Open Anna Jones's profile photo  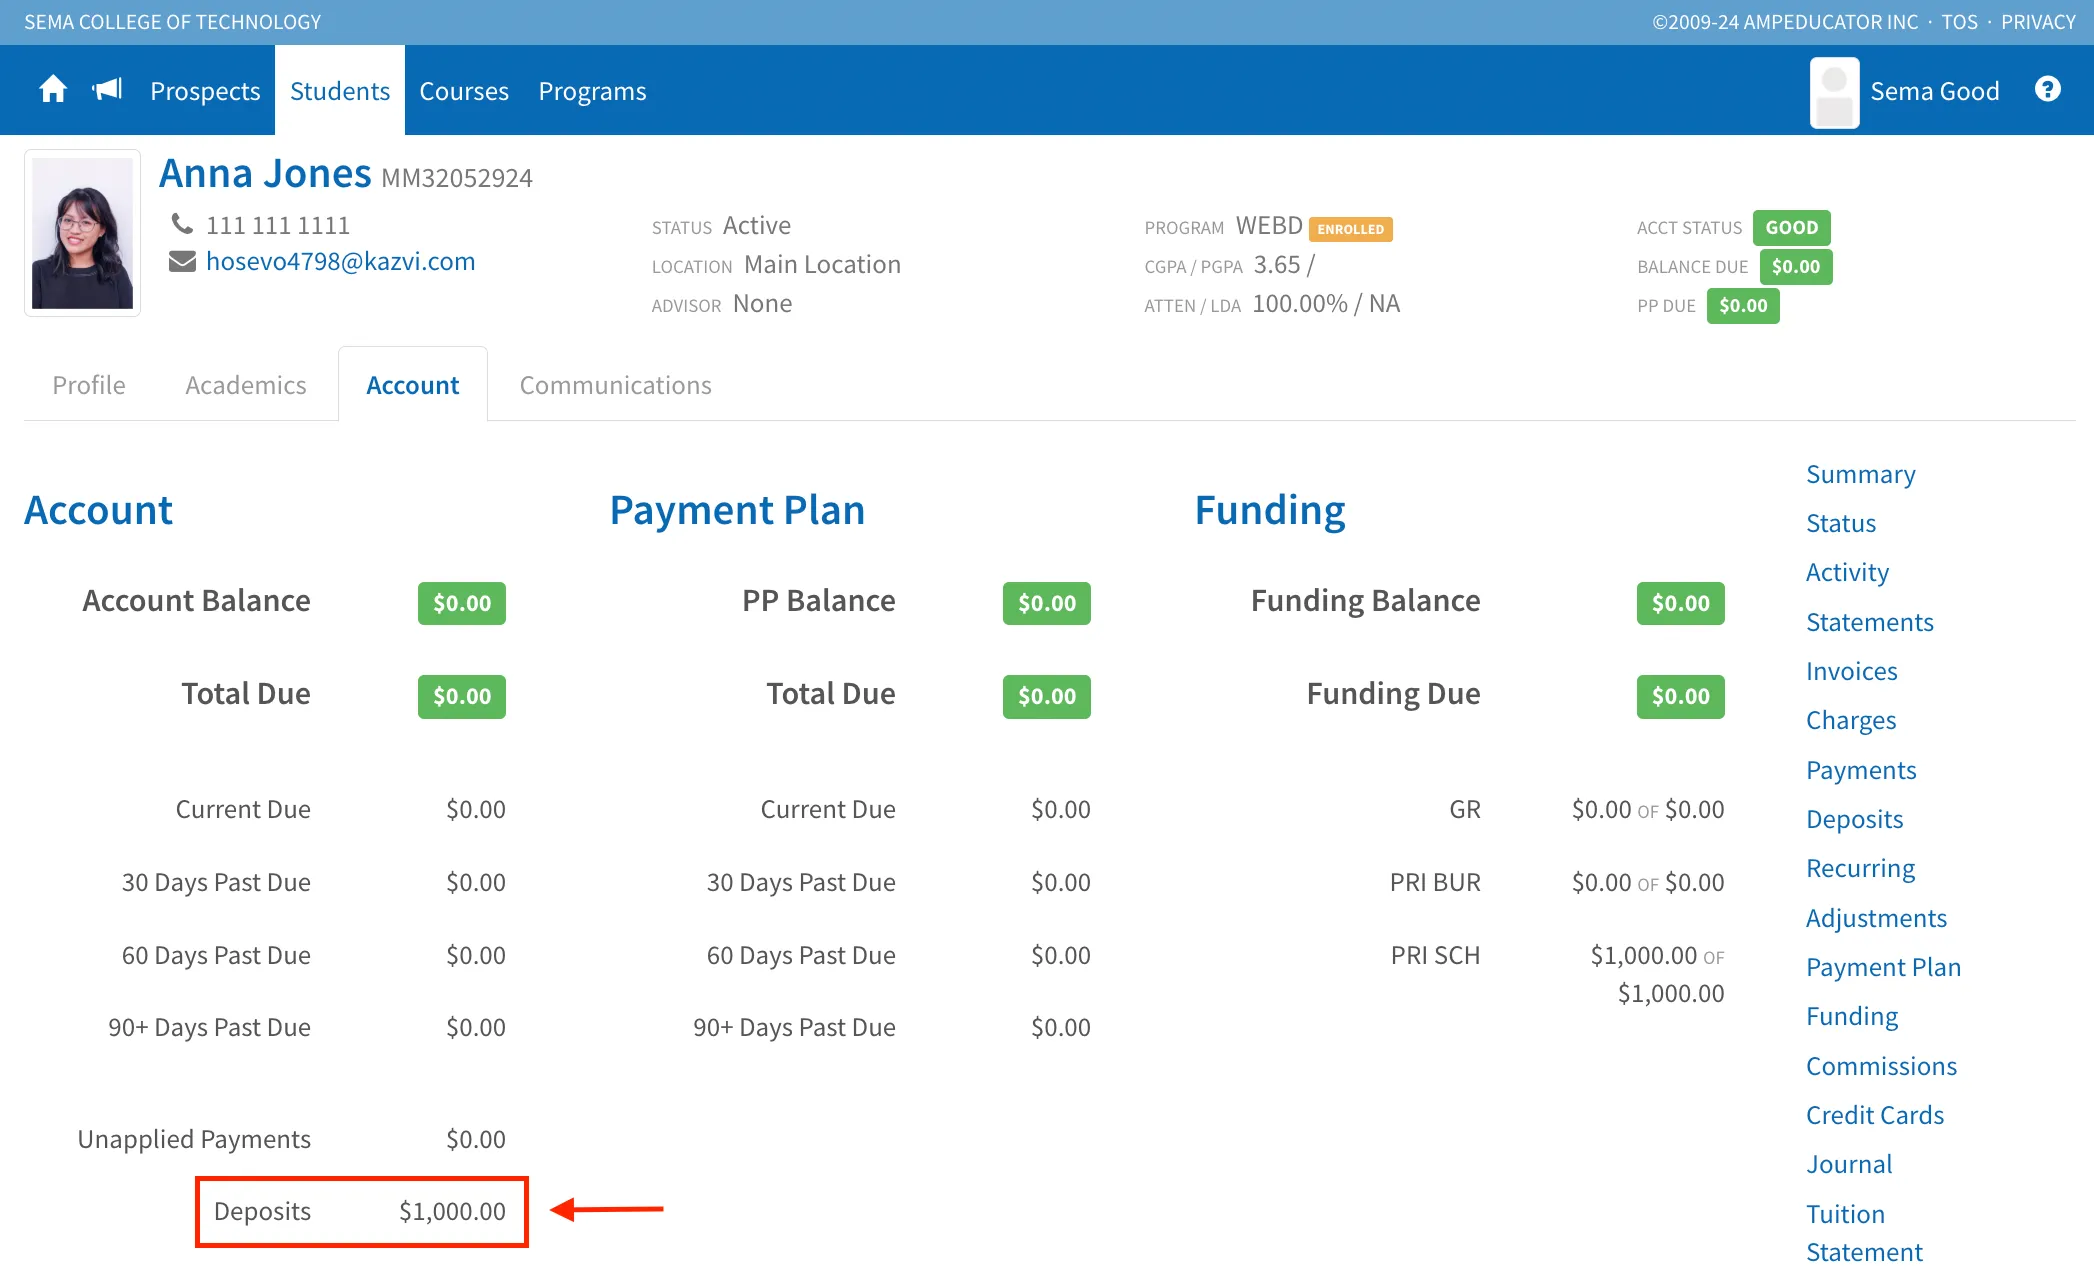click(x=82, y=233)
